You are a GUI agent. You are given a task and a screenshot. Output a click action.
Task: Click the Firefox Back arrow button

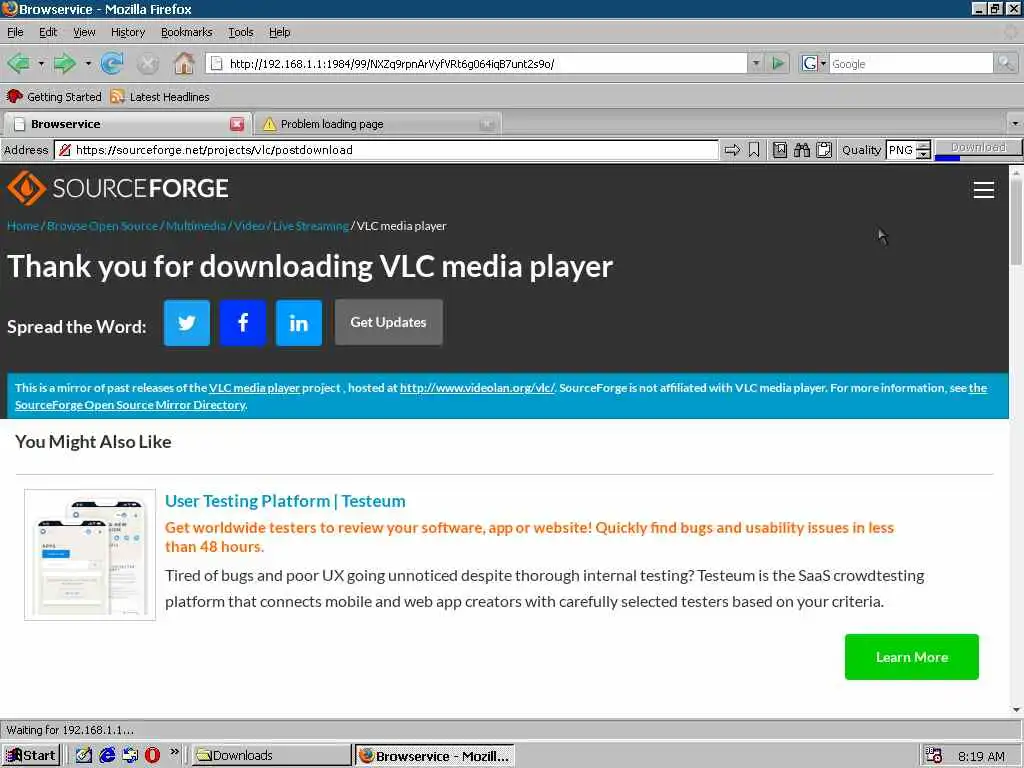click(18, 63)
